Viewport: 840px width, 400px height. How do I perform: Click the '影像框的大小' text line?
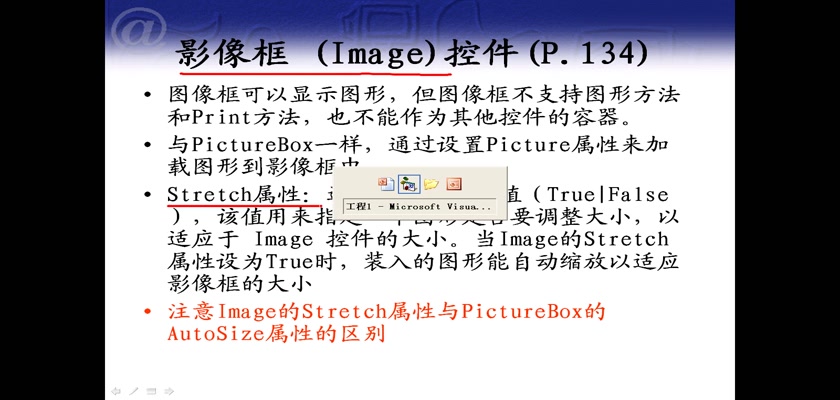(x=239, y=284)
